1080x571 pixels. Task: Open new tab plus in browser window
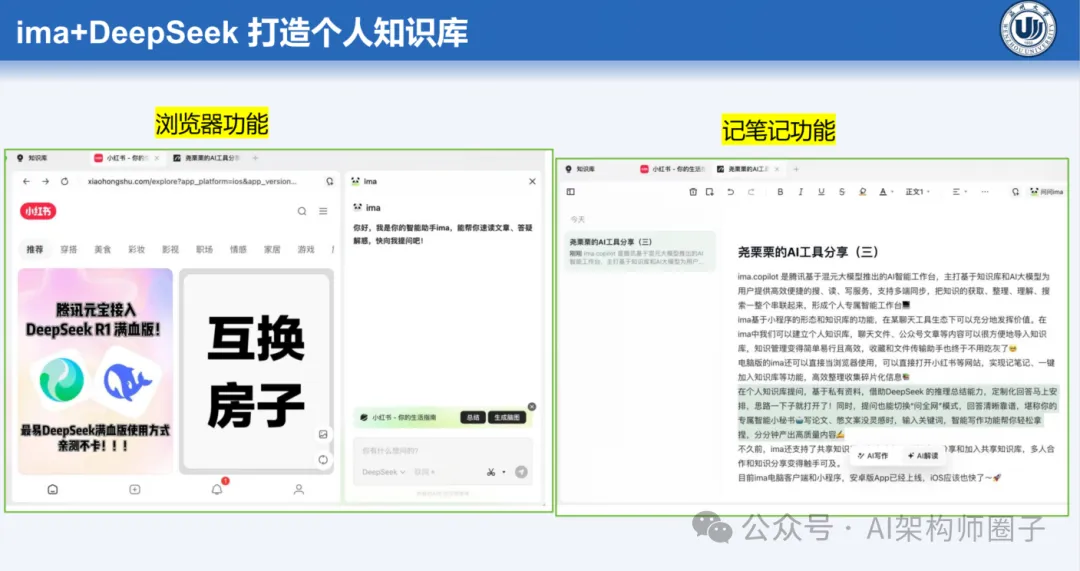pos(256,158)
